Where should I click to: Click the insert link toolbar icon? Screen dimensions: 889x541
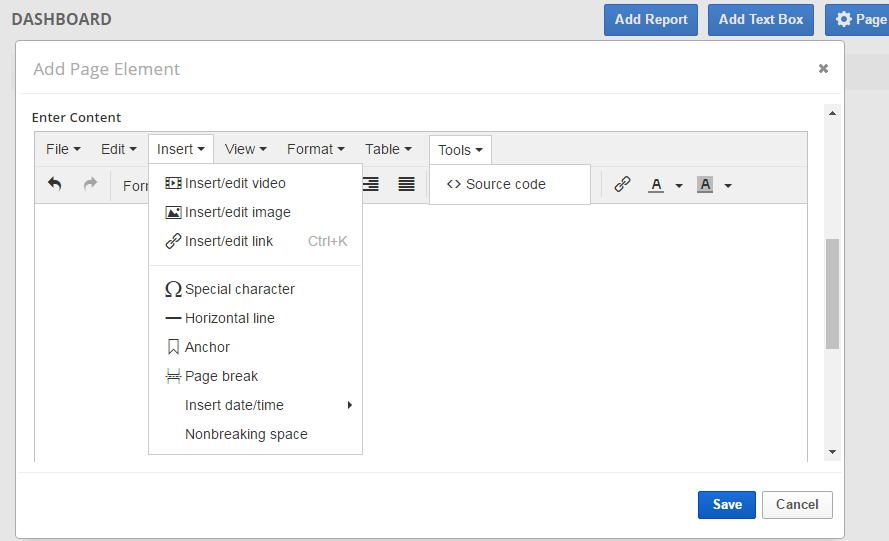[x=622, y=185]
